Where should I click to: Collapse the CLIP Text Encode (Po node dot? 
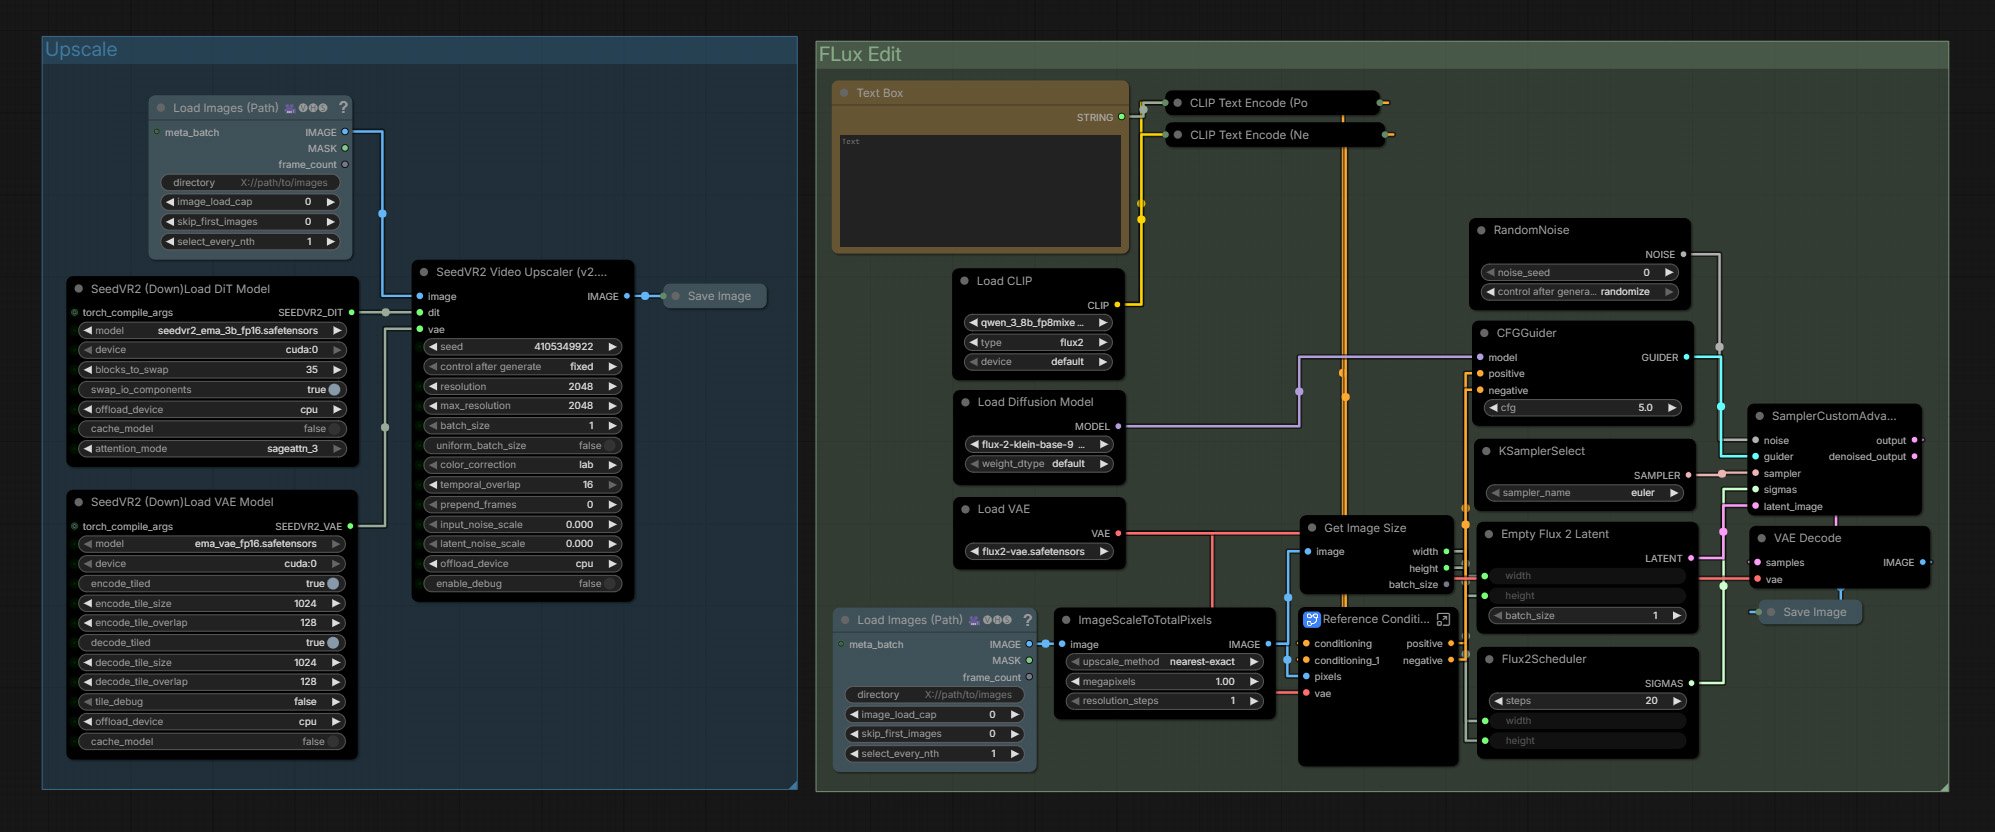[1178, 103]
